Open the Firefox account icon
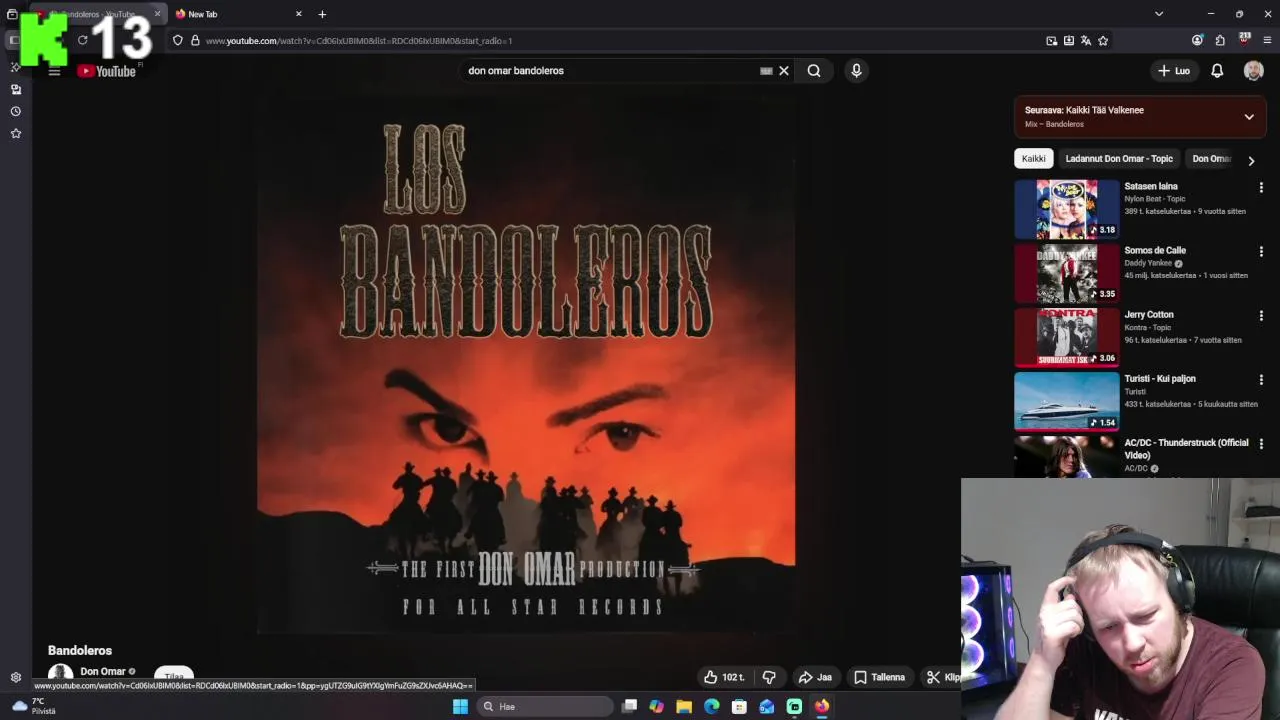Image resolution: width=1280 pixels, height=720 pixels. pos(1197,41)
